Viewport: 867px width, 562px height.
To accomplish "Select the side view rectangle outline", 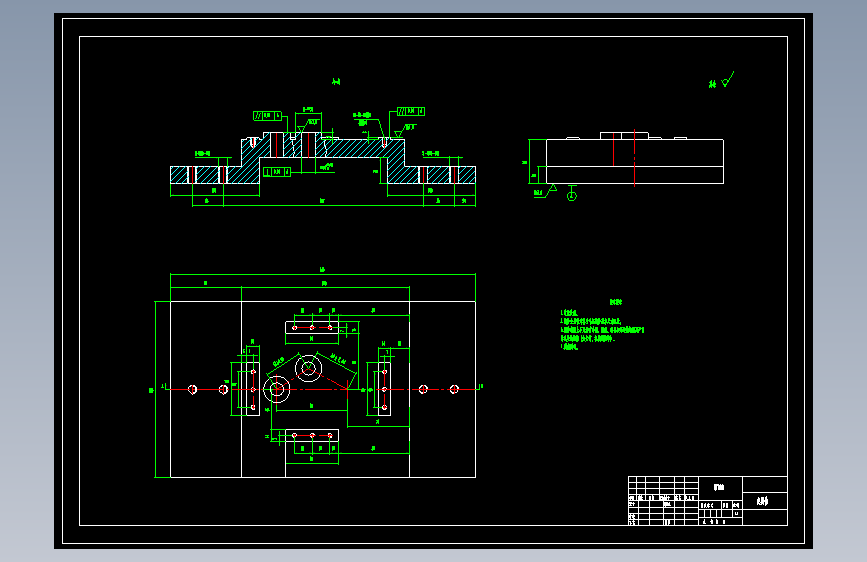I will pyautogui.click(x=635, y=161).
